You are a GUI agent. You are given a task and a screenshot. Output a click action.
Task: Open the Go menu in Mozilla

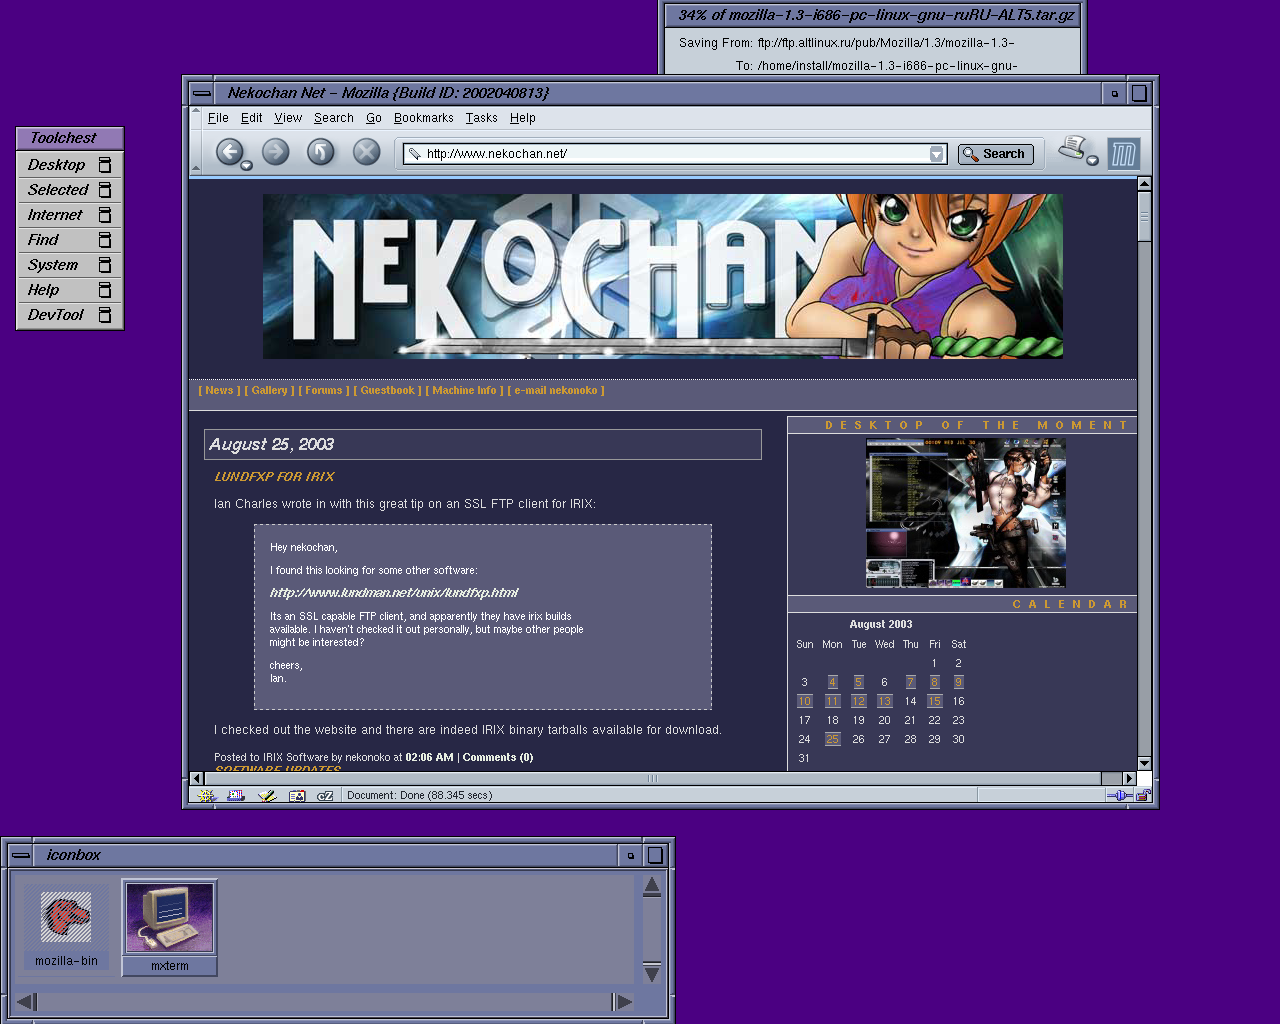tap(374, 118)
